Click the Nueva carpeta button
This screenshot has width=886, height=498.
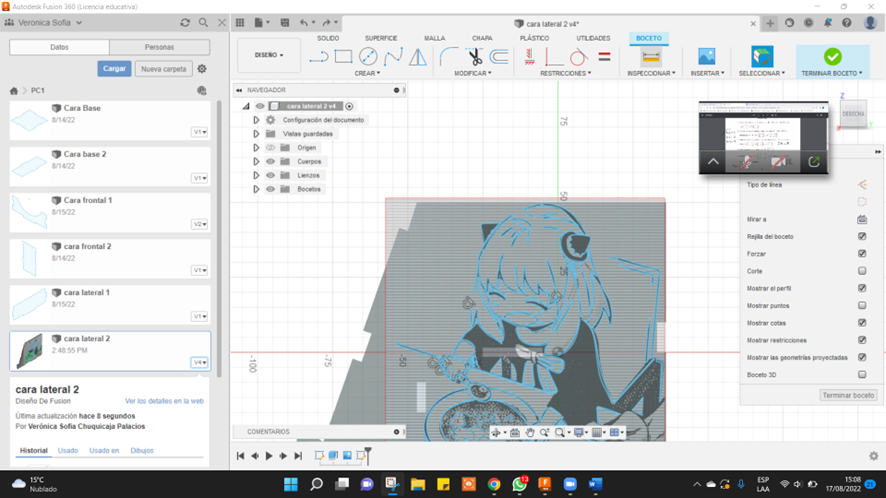(164, 69)
